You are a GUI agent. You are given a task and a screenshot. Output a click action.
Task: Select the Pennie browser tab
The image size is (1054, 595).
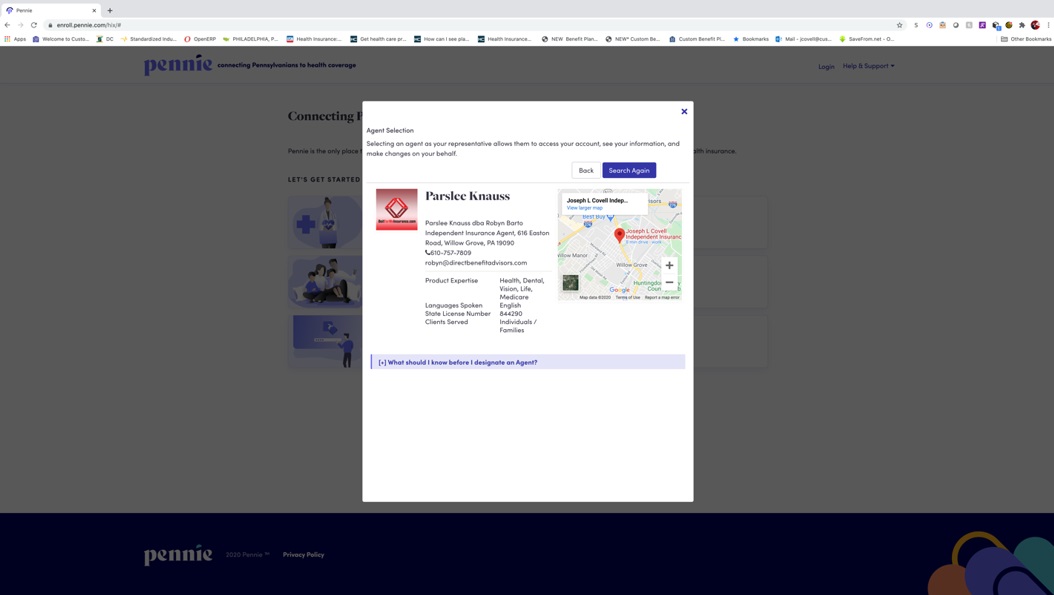[x=51, y=10]
